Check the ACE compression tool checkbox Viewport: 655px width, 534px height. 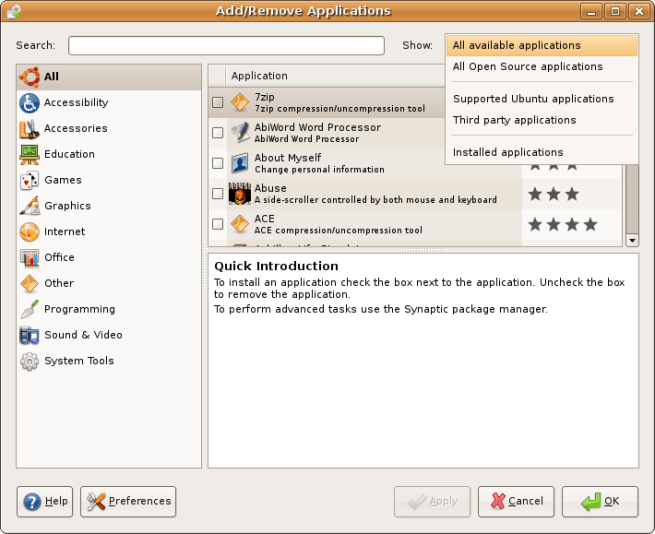point(218,224)
